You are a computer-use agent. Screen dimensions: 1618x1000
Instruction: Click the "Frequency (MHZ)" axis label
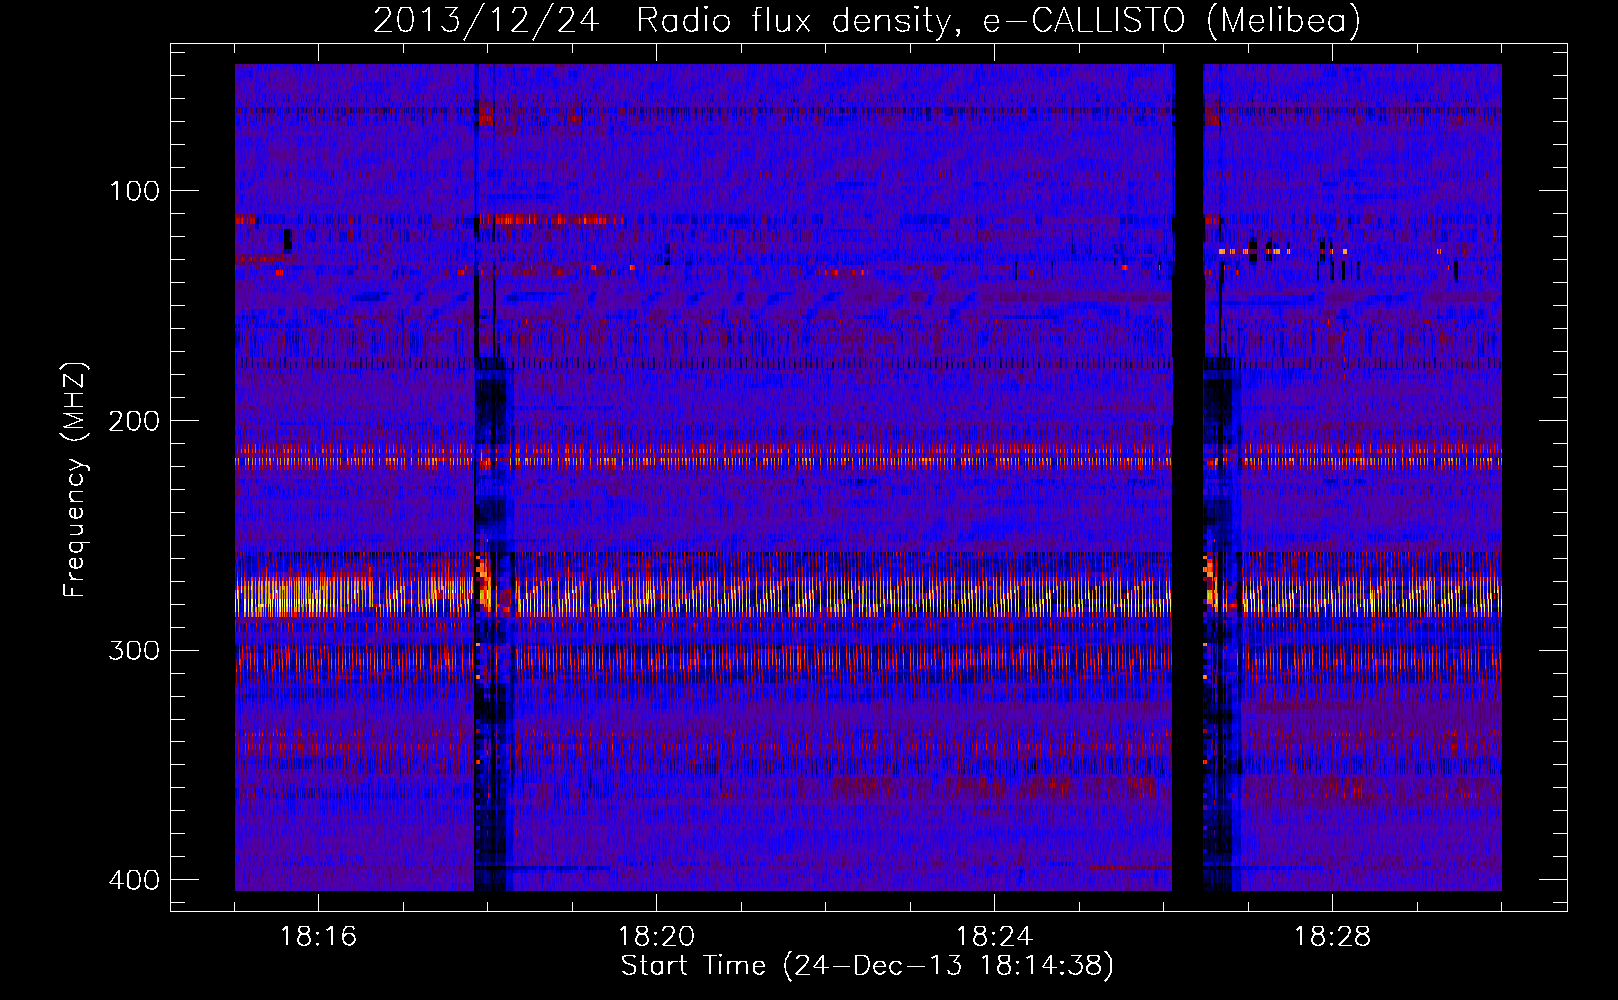click(x=75, y=480)
